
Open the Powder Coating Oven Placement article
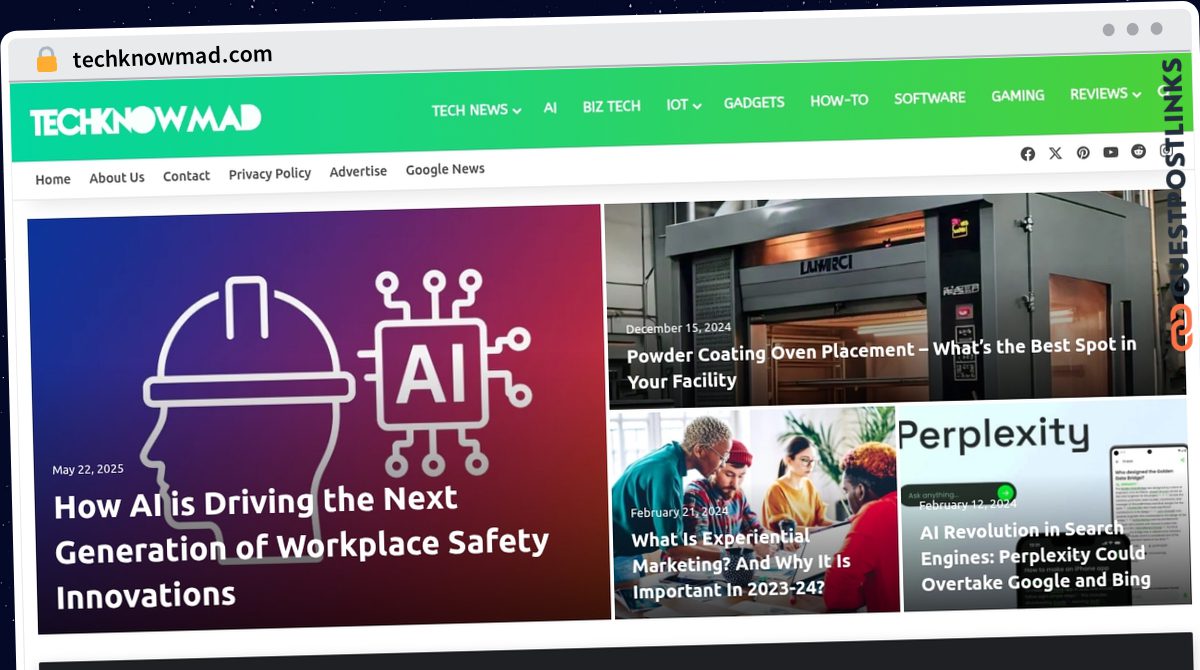pyautogui.click(x=881, y=363)
